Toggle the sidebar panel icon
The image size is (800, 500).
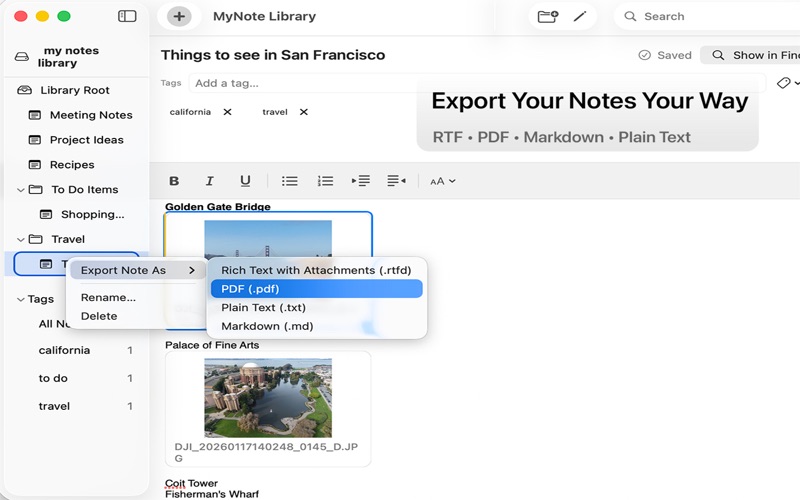coord(127,16)
